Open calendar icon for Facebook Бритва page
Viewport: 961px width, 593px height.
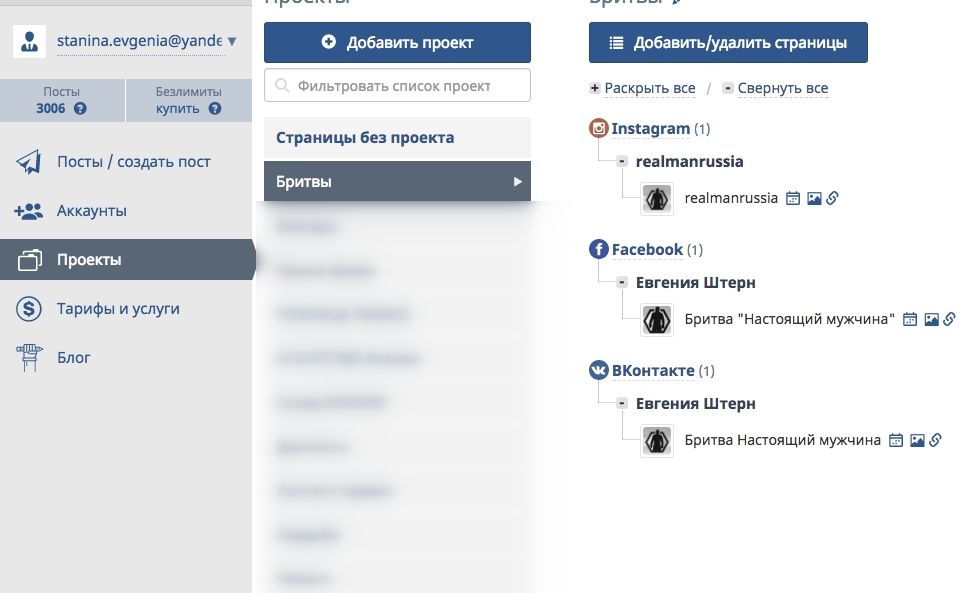(x=910, y=319)
